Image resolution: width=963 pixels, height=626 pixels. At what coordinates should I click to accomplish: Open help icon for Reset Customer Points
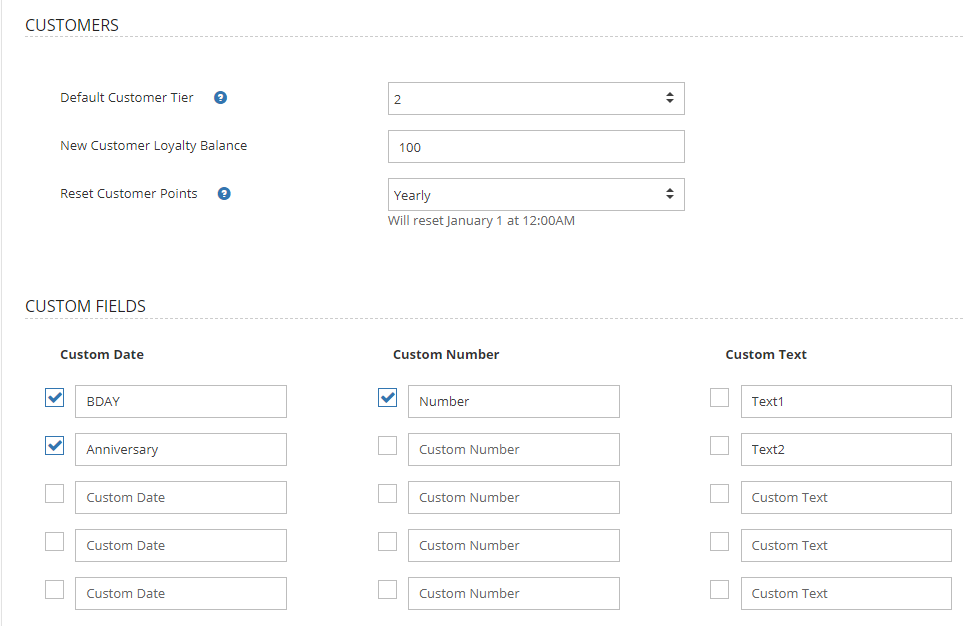224,194
